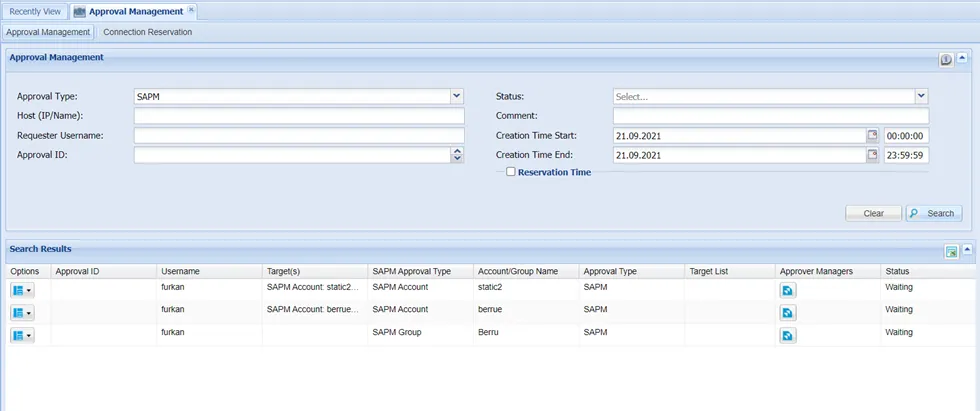Click the Approver Managers column header
The image size is (980, 411).
(828, 272)
